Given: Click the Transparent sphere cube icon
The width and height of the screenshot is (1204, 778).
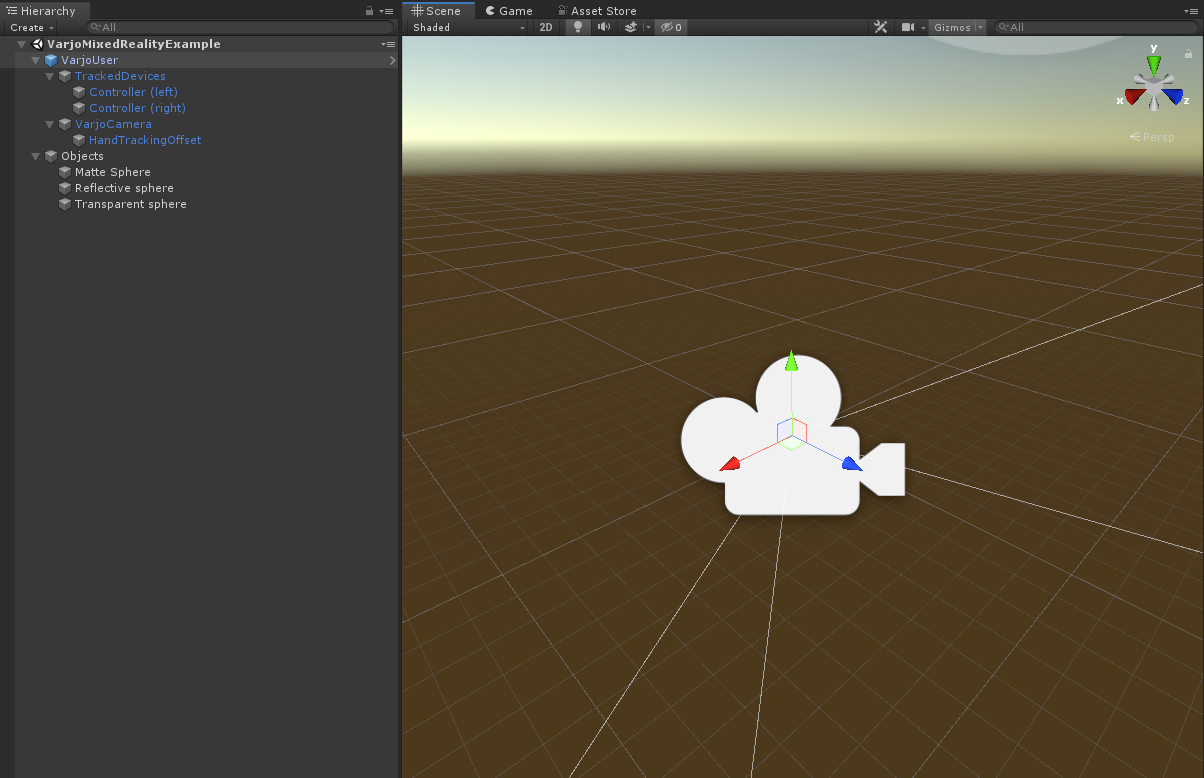Looking at the screenshot, I should coord(65,204).
